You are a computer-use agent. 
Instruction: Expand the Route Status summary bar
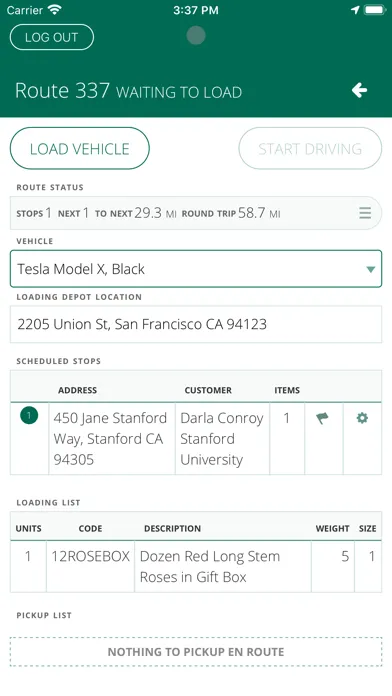click(196, 213)
